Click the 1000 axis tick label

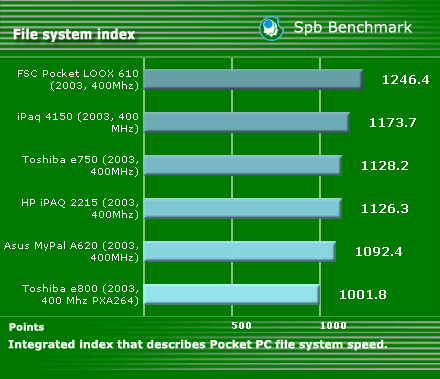point(333,326)
